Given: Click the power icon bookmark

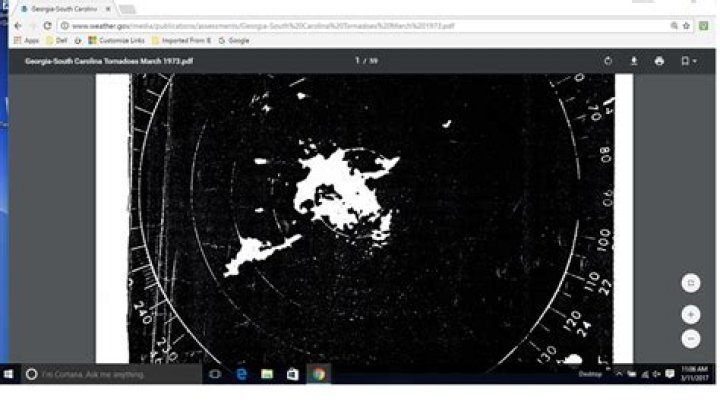Looking at the screenshot, I should coord(78,40).
